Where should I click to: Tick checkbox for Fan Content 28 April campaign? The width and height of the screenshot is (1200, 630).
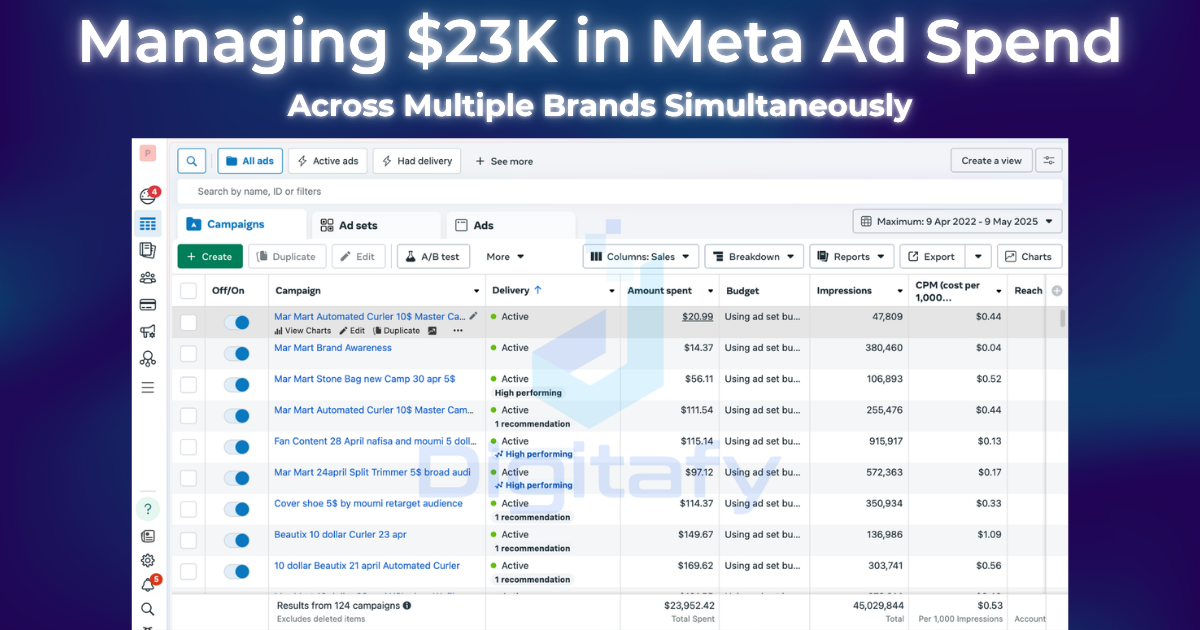click(189, 447)
